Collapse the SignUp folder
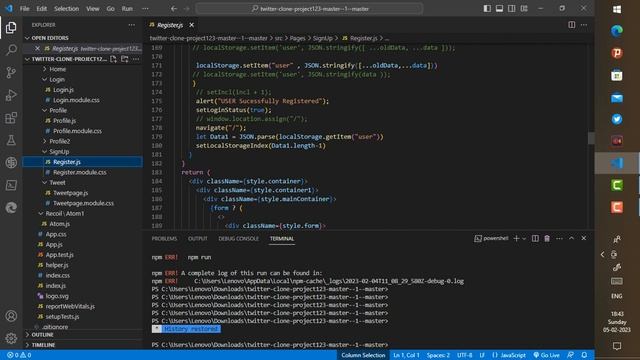 tap(59, 152)
